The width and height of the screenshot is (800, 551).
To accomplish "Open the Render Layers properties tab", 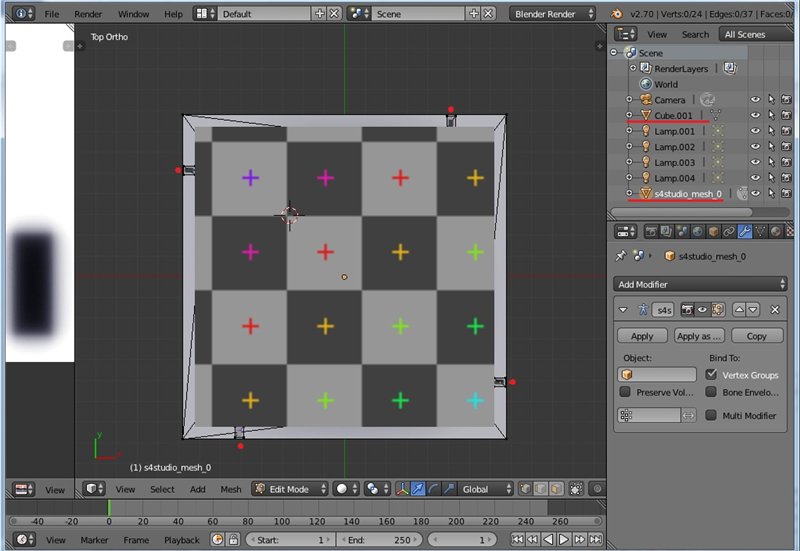I will point(666,232).
